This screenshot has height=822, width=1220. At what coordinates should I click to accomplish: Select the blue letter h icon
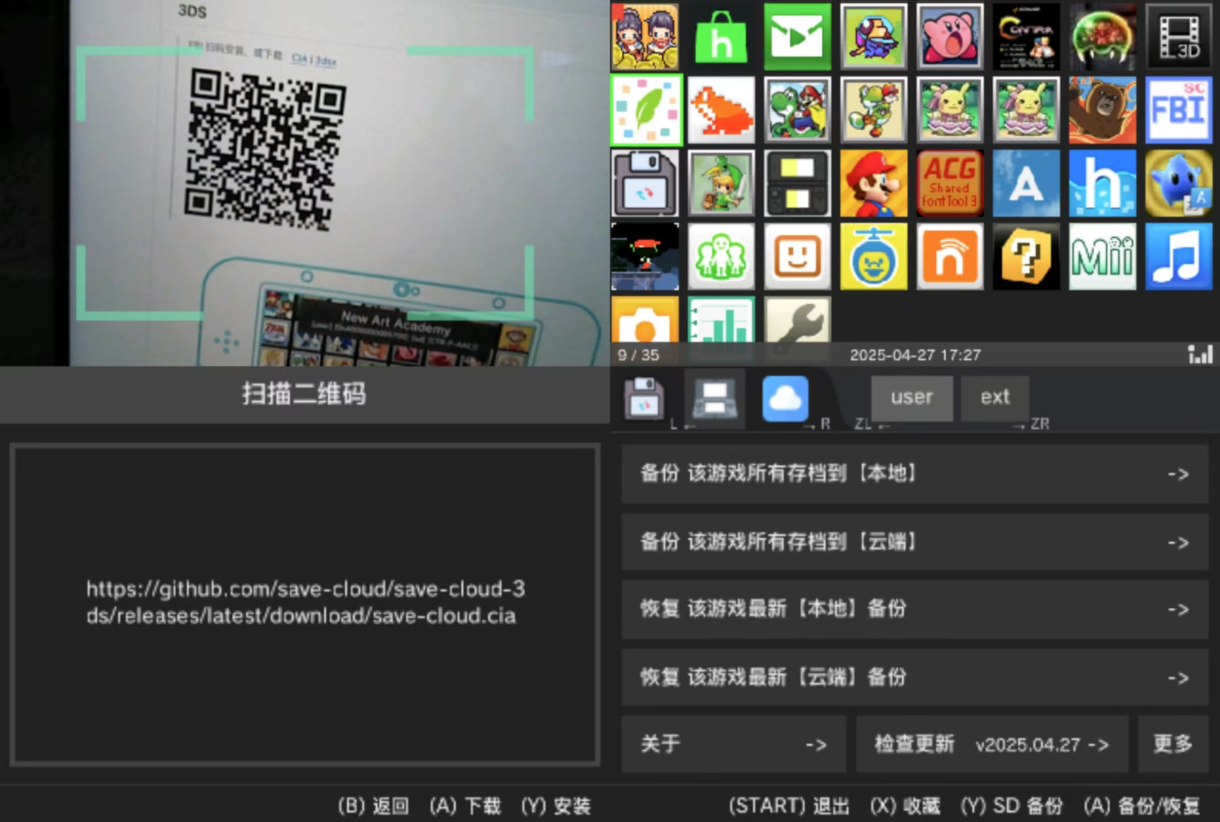[x=1102, y=183]
